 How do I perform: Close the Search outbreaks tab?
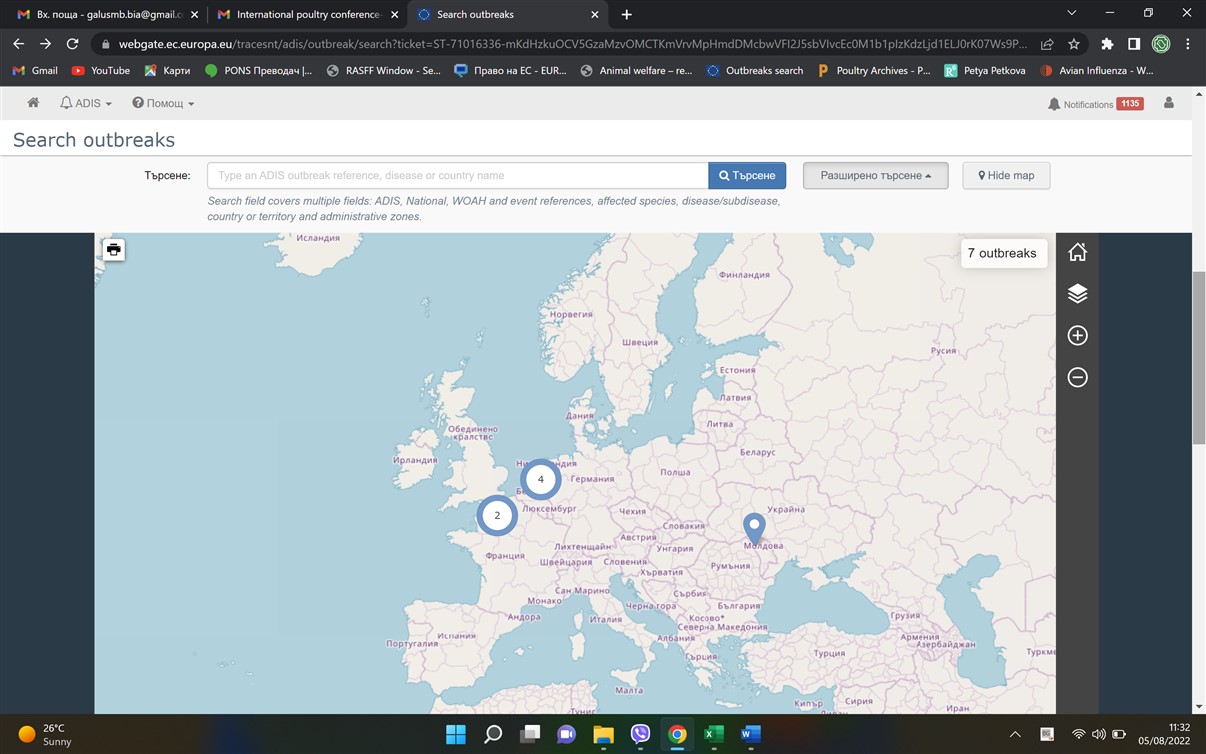click(x=595, y=15)
